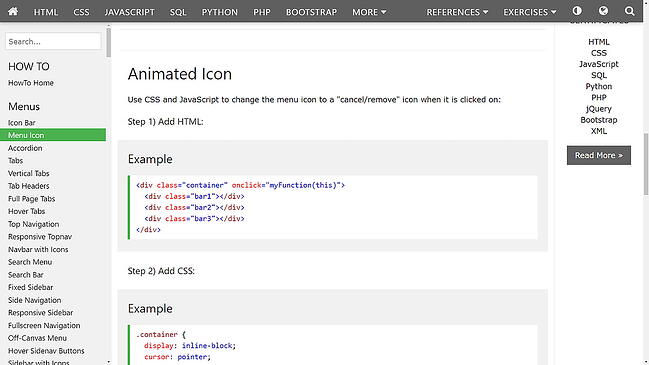Open Tabs sidebar link
The image size is (649, 365).
(15, 161)
